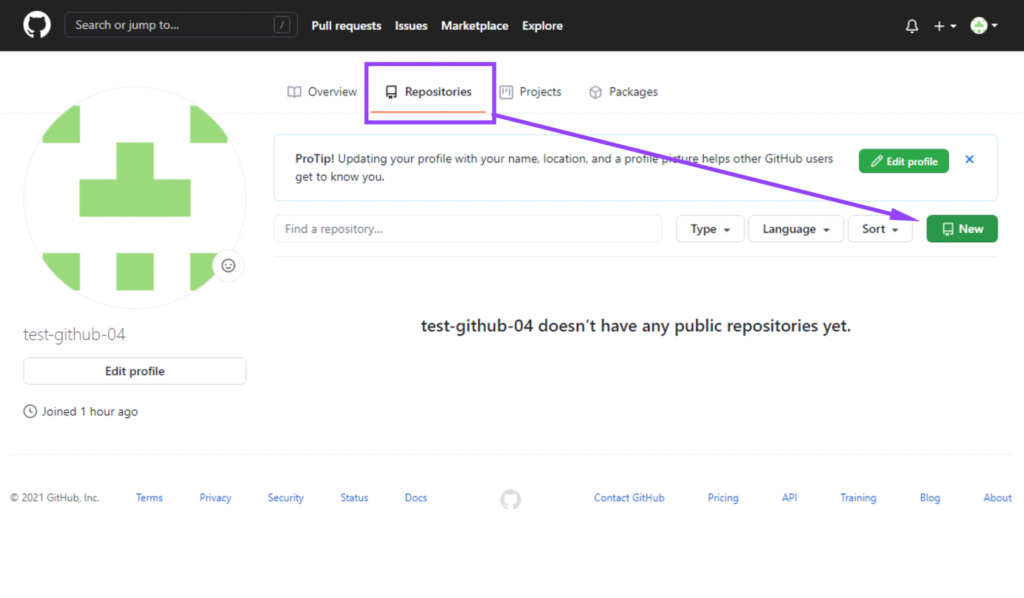This screenshot has width=1024, height=598.
Task: Click the profile avatar picture
Action: click(135, 197)
